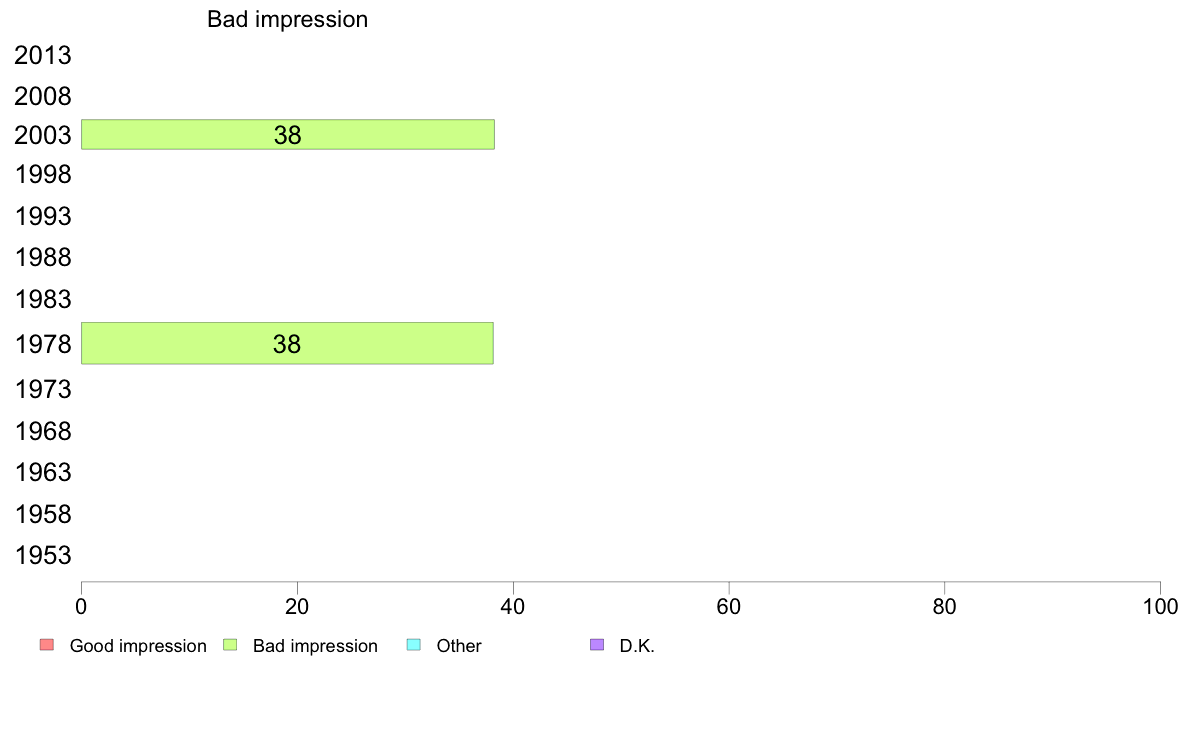Image resolution: width=1188 pixels, height=736 pixels.
Task: Click the 2013 year label
Action: click(43, 55)
